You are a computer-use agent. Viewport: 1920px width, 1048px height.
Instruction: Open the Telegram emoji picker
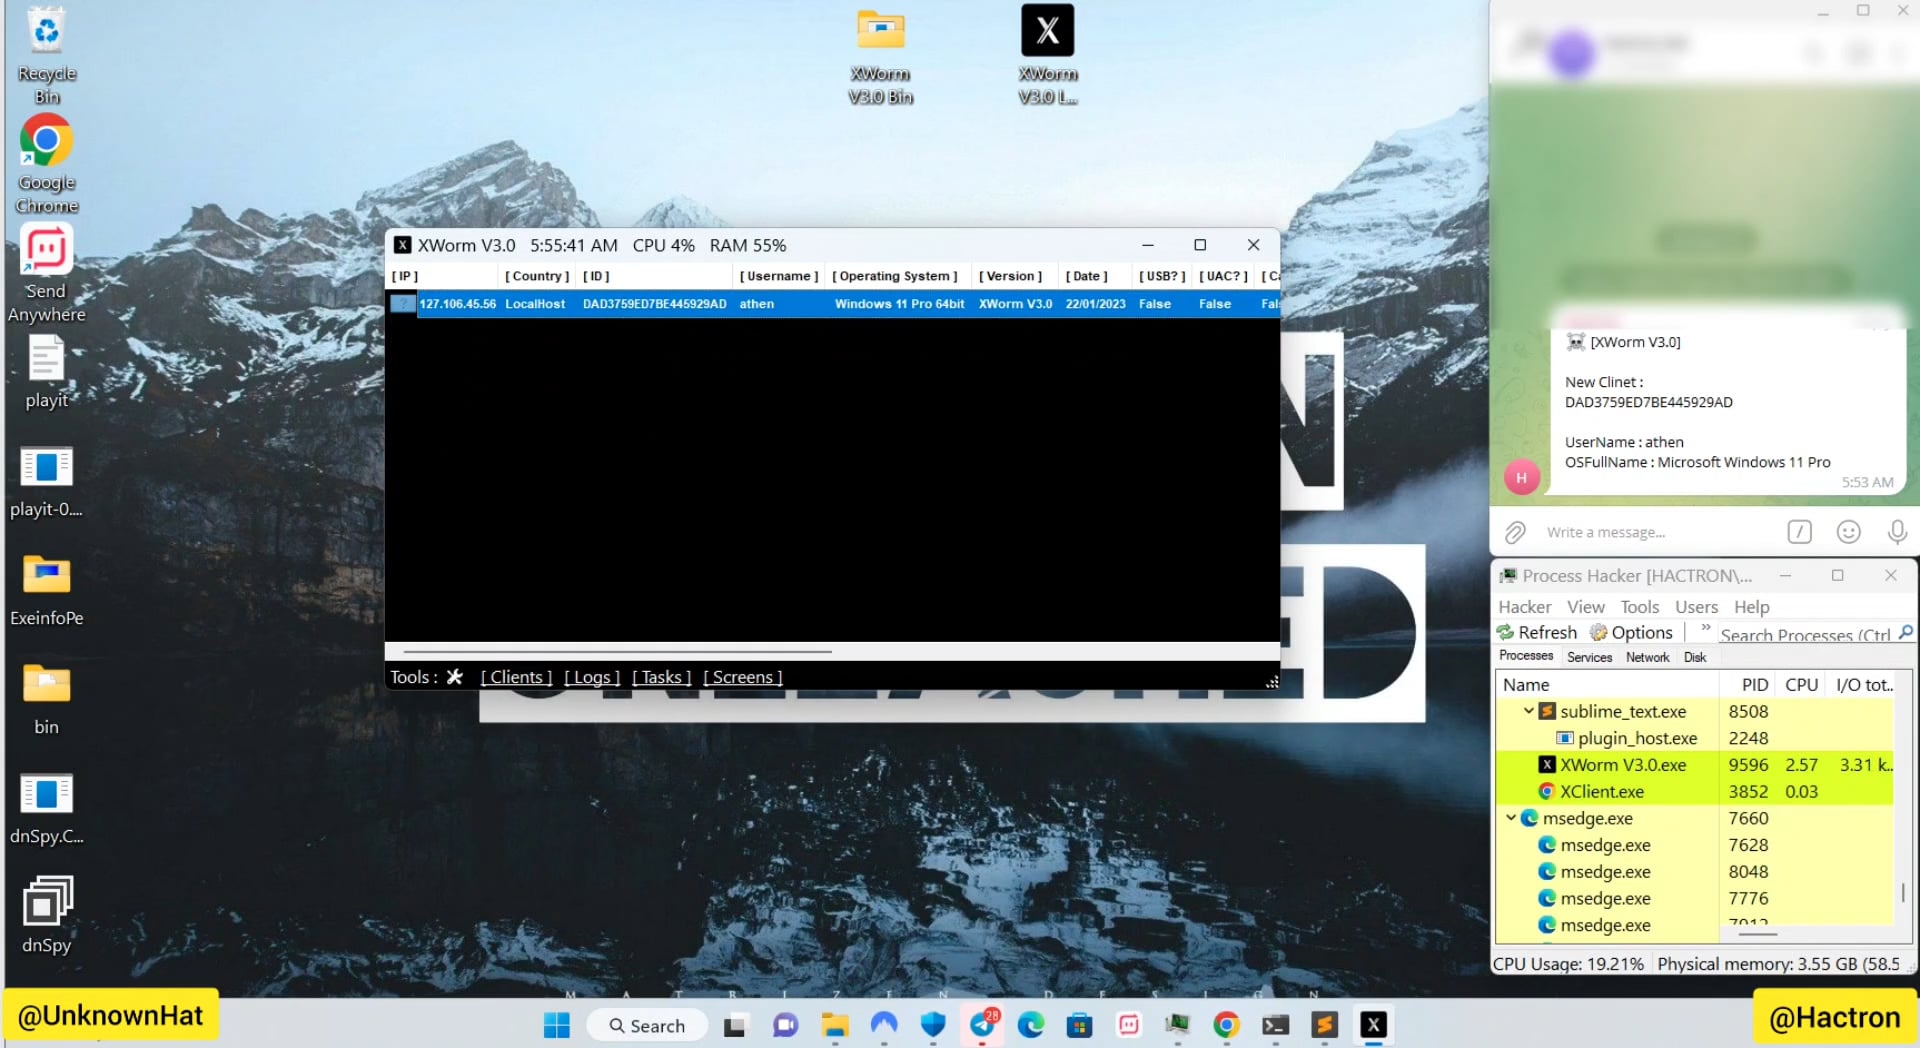coord(1848,532)
